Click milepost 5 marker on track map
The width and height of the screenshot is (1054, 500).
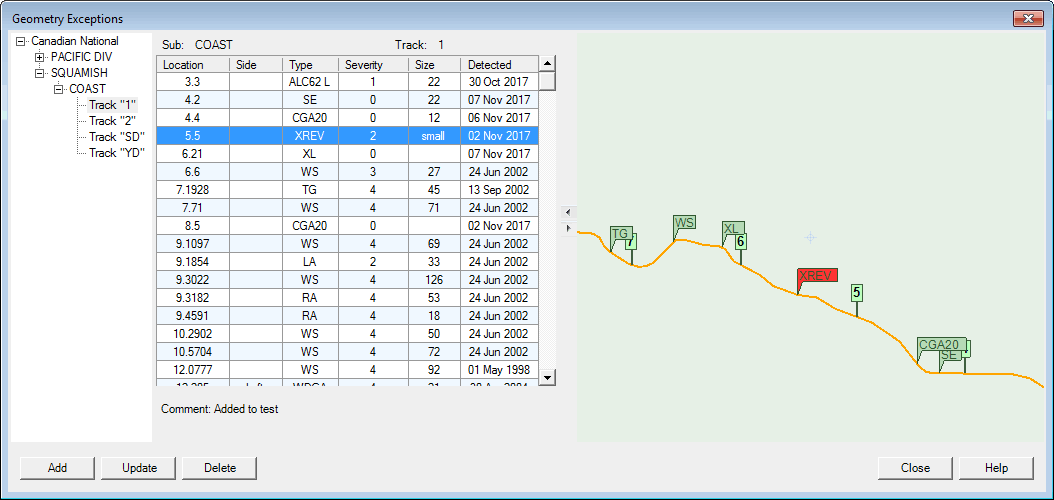click(x=856, y=293)
